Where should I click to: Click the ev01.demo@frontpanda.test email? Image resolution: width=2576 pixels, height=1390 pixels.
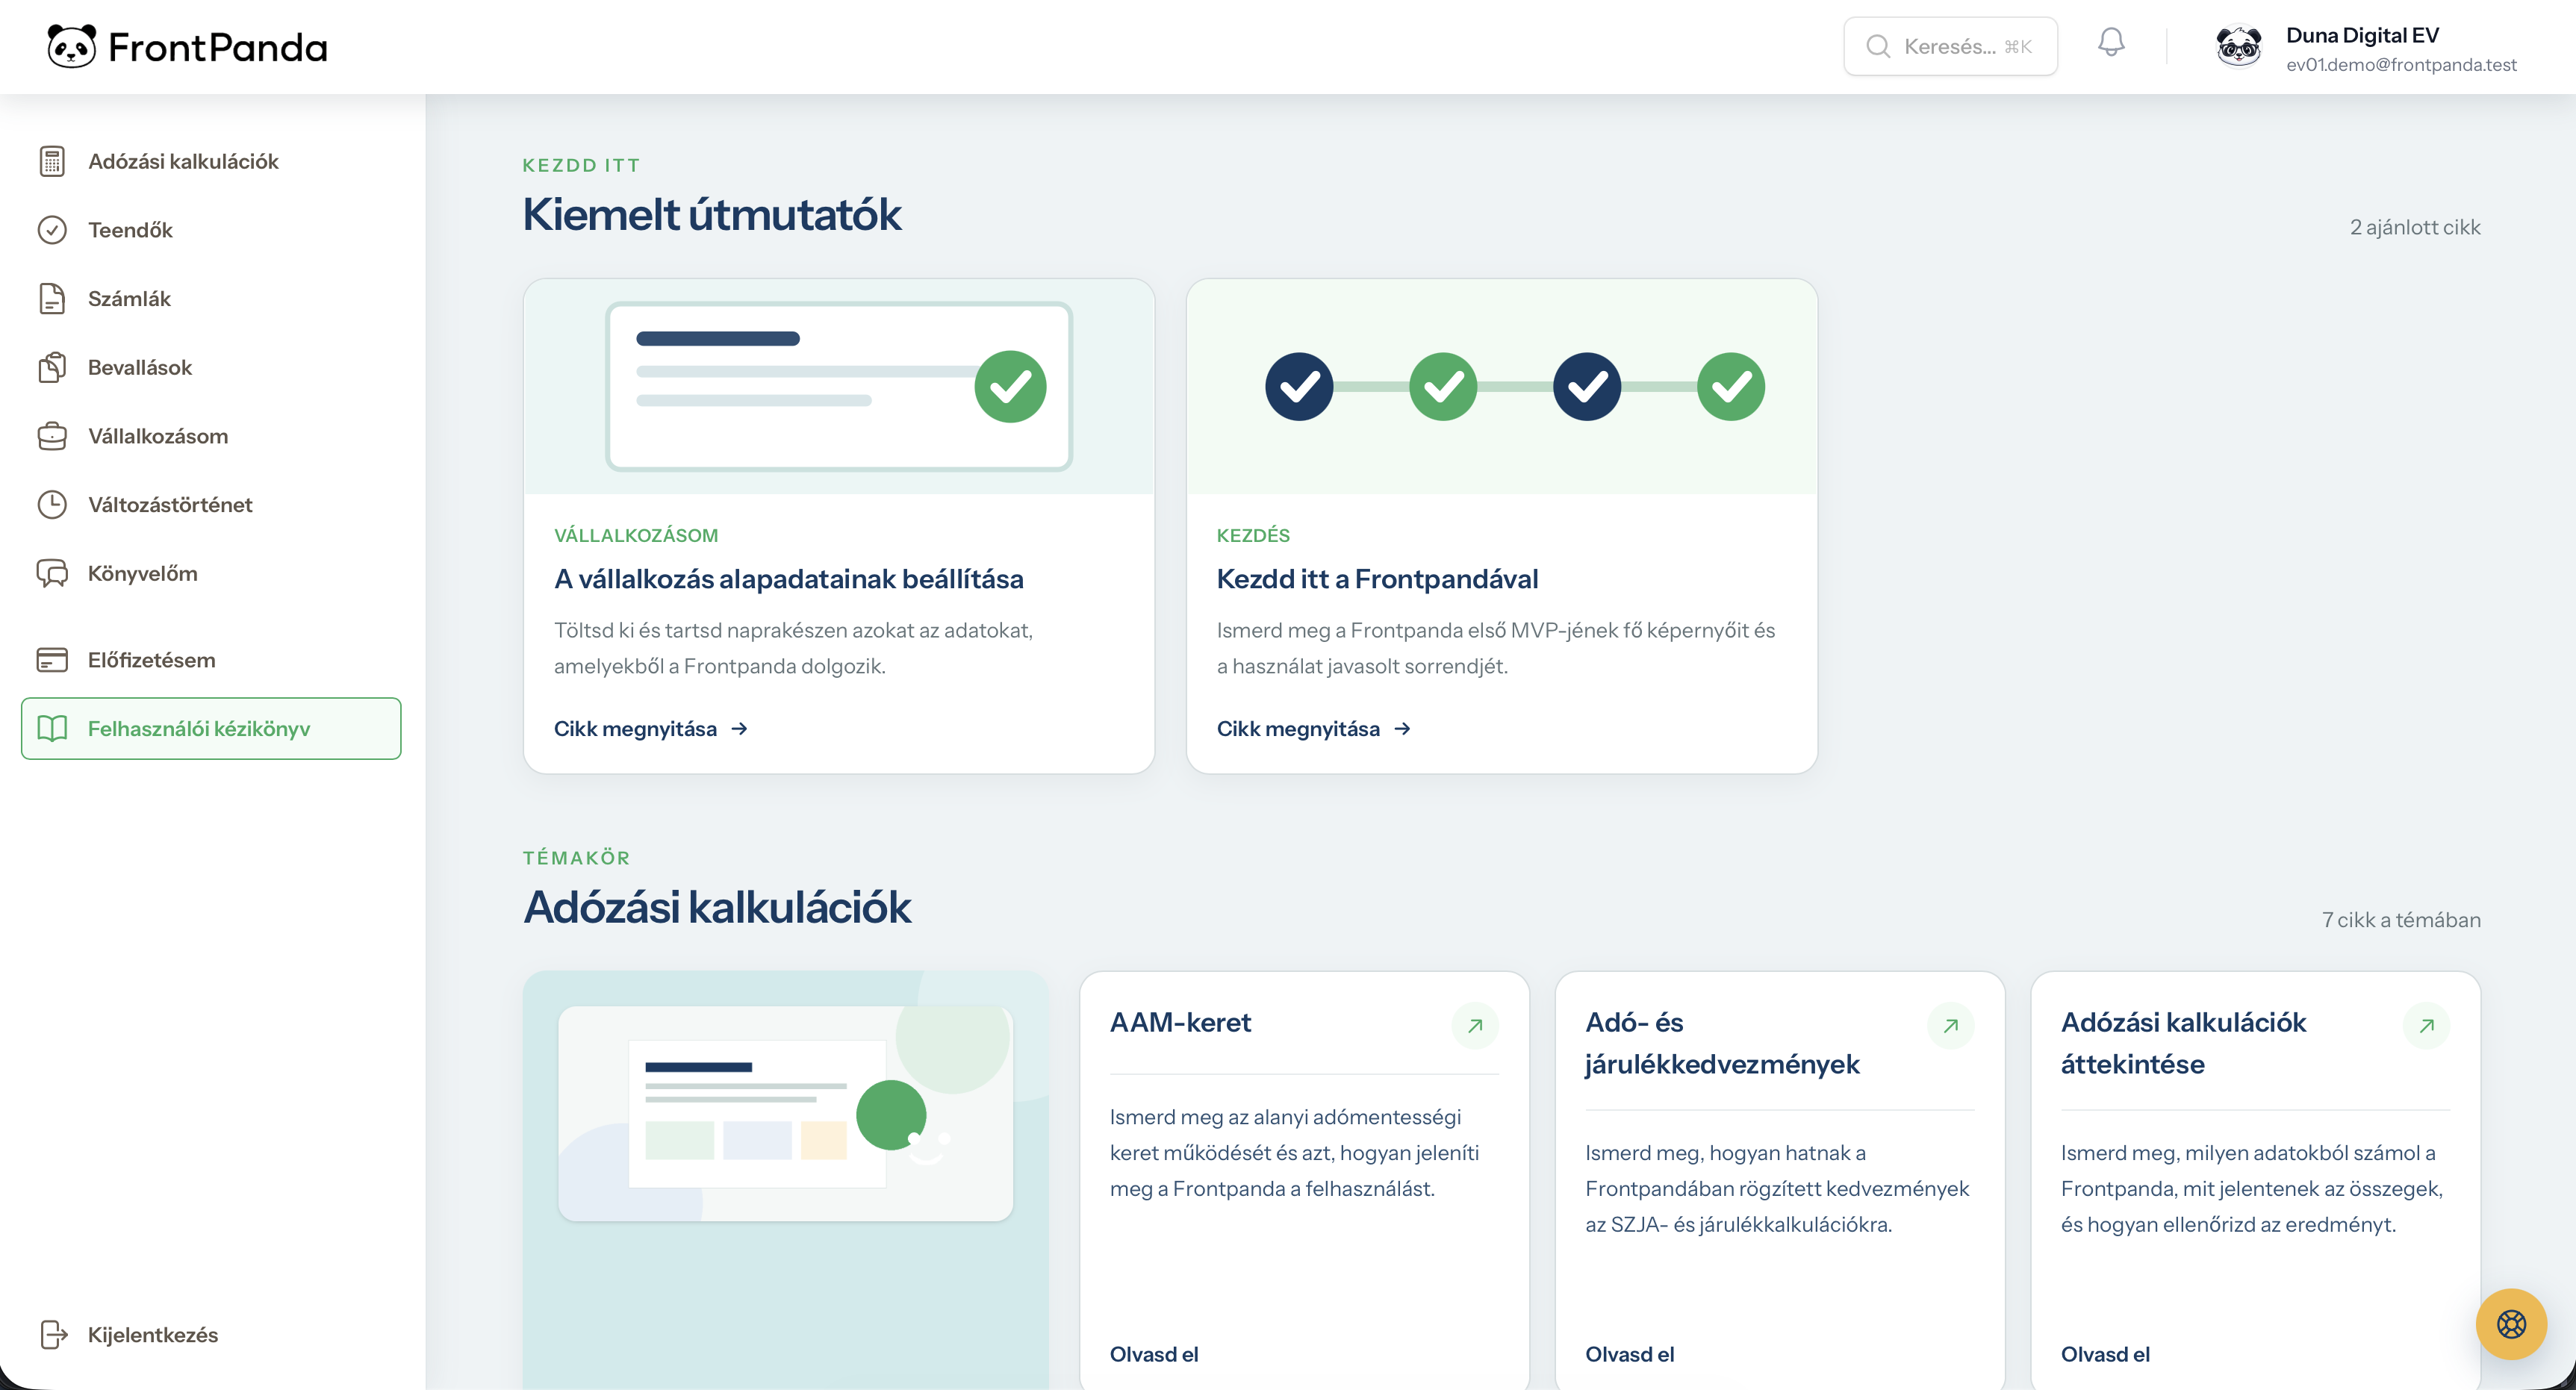pos(2401,65)
